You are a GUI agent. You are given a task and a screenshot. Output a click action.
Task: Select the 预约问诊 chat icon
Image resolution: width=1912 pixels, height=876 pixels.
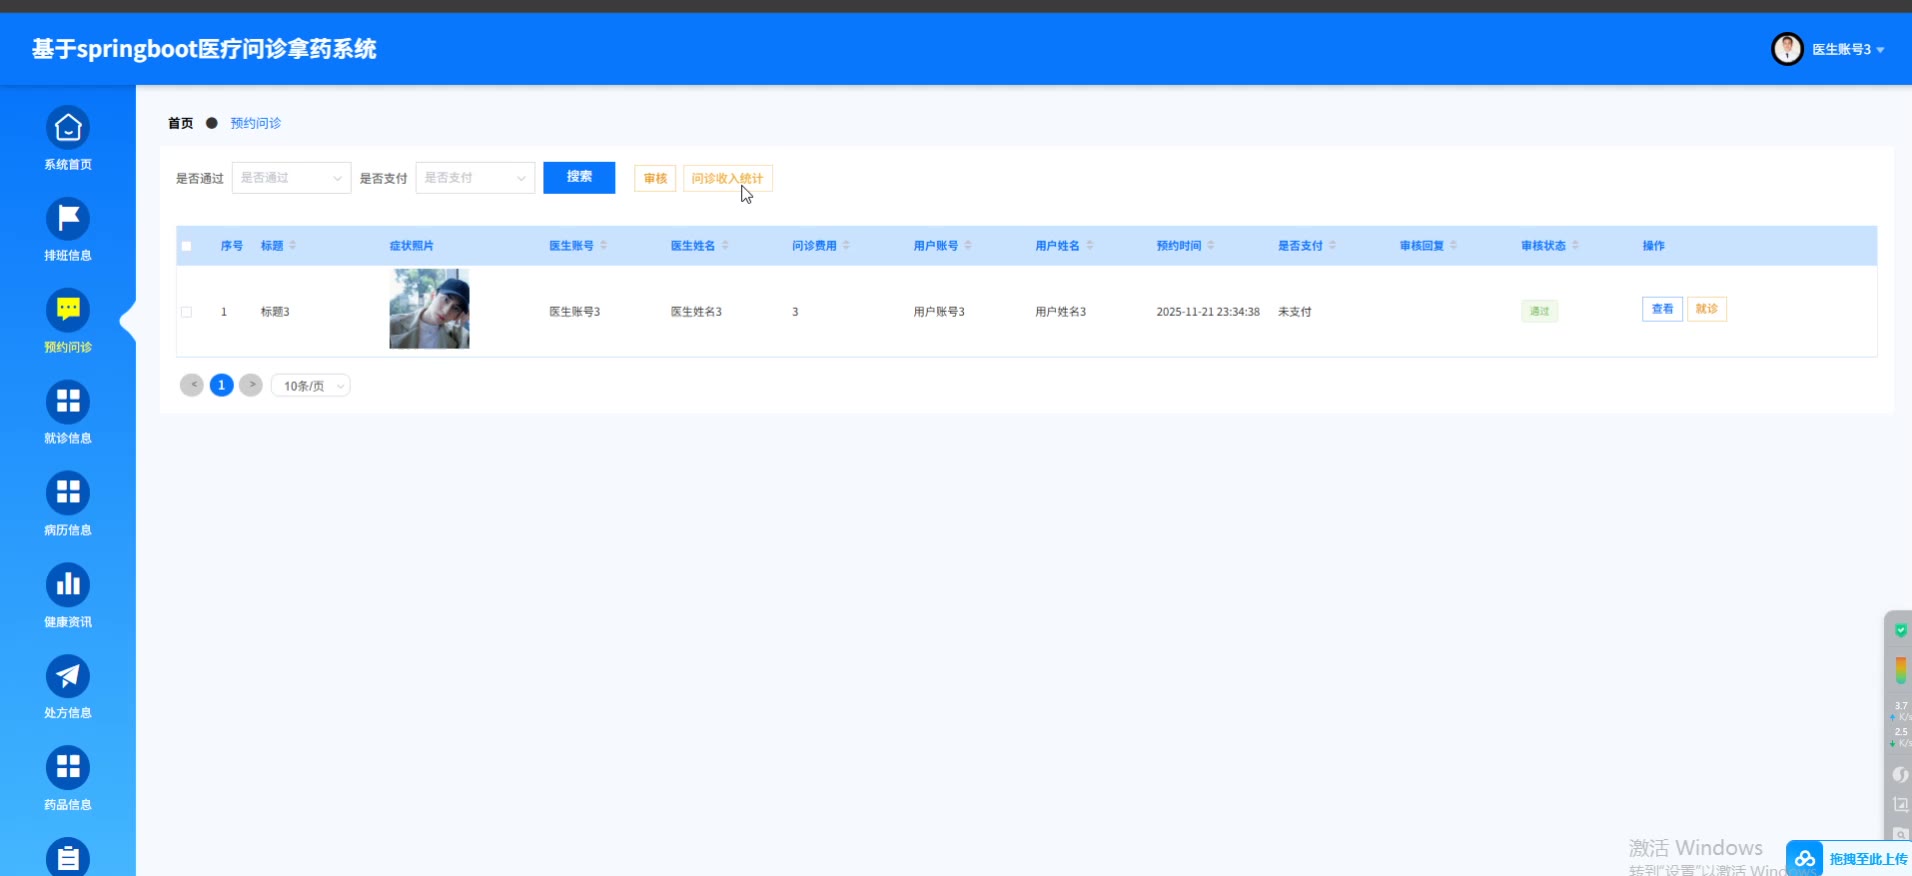[x=68, y=311]
